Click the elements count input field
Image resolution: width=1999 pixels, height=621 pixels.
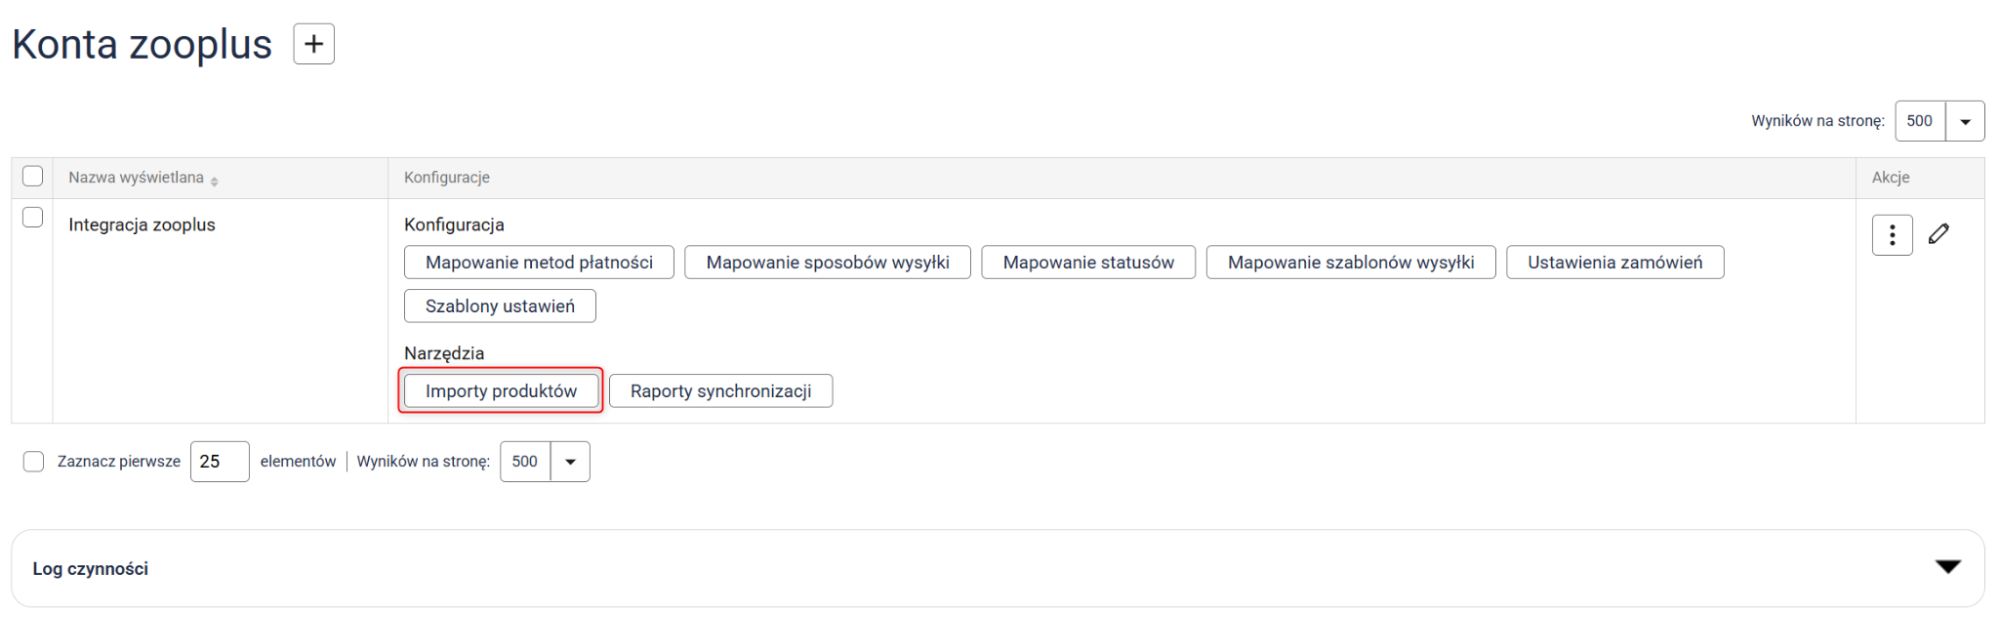click(x=219, y=462)
